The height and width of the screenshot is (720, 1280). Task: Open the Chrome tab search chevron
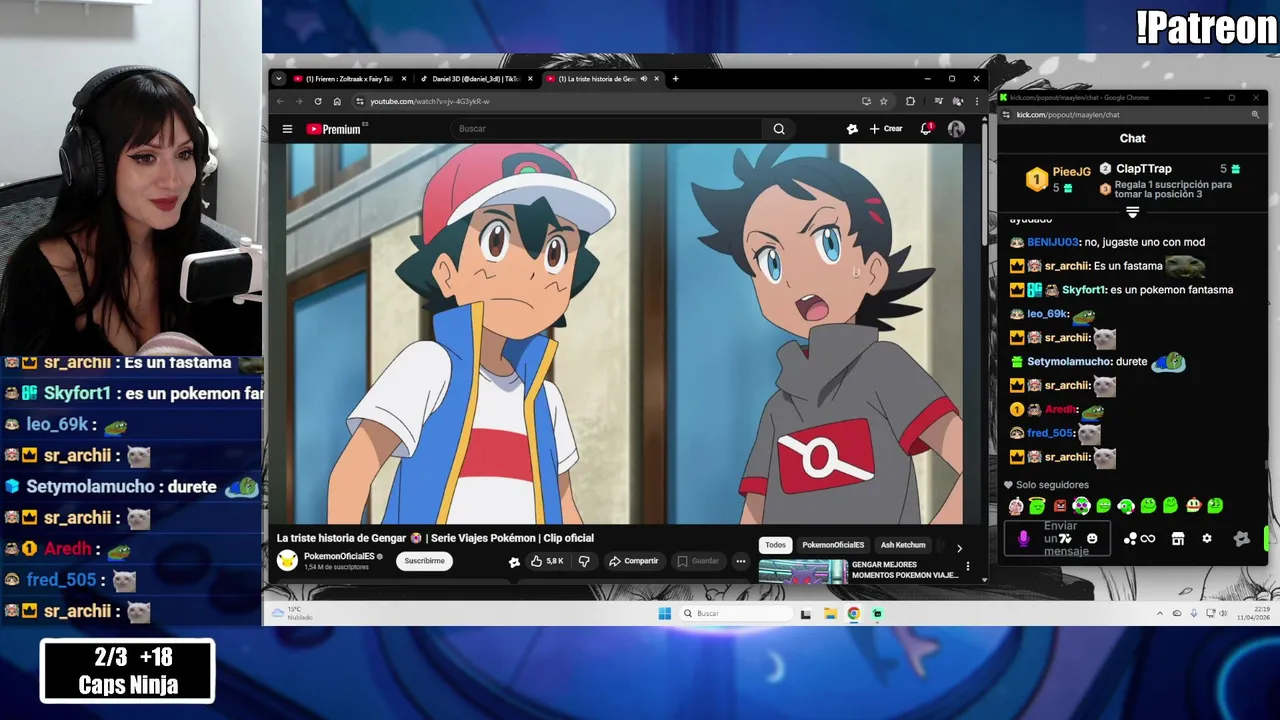(280, 79)
